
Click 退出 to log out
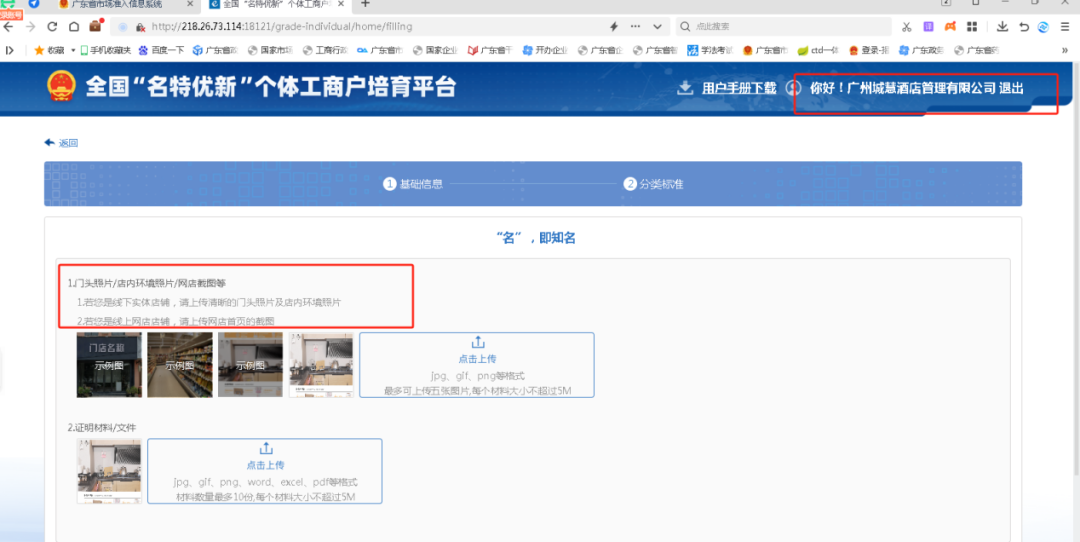(x=1011, y=88)
